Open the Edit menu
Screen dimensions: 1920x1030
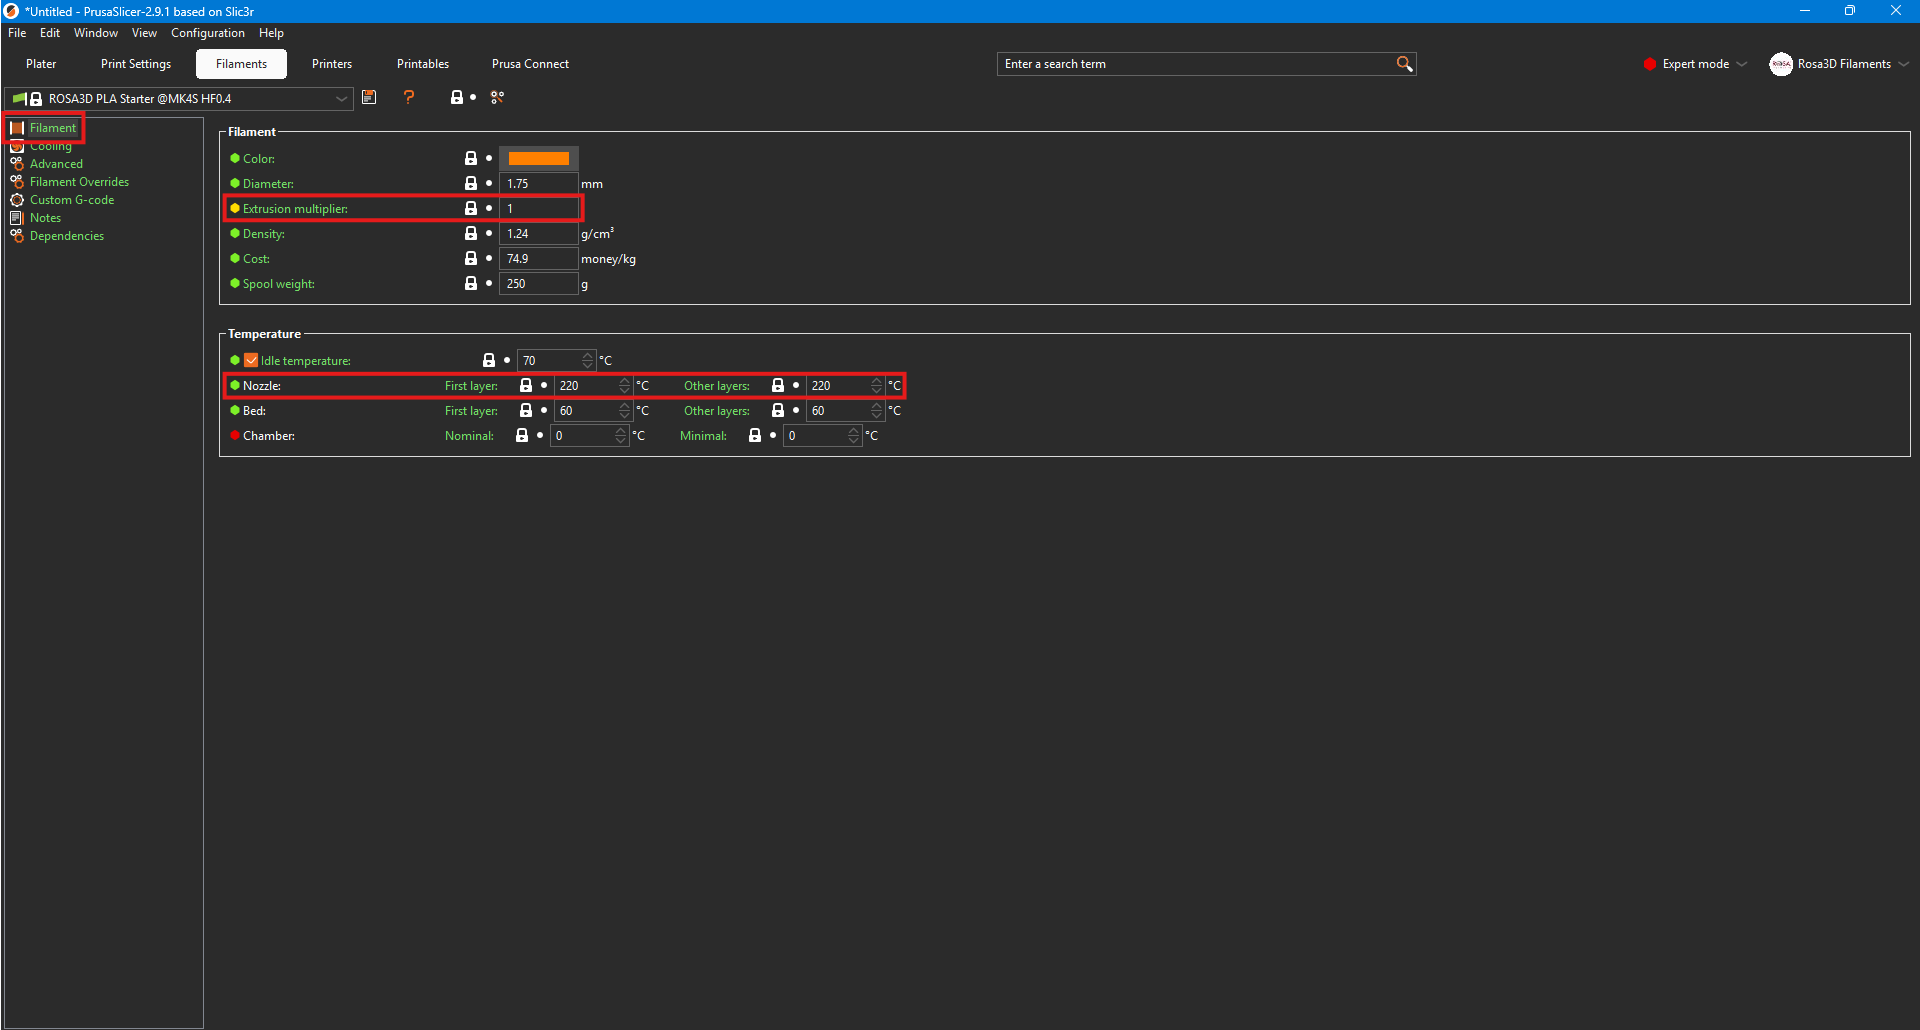50,33
